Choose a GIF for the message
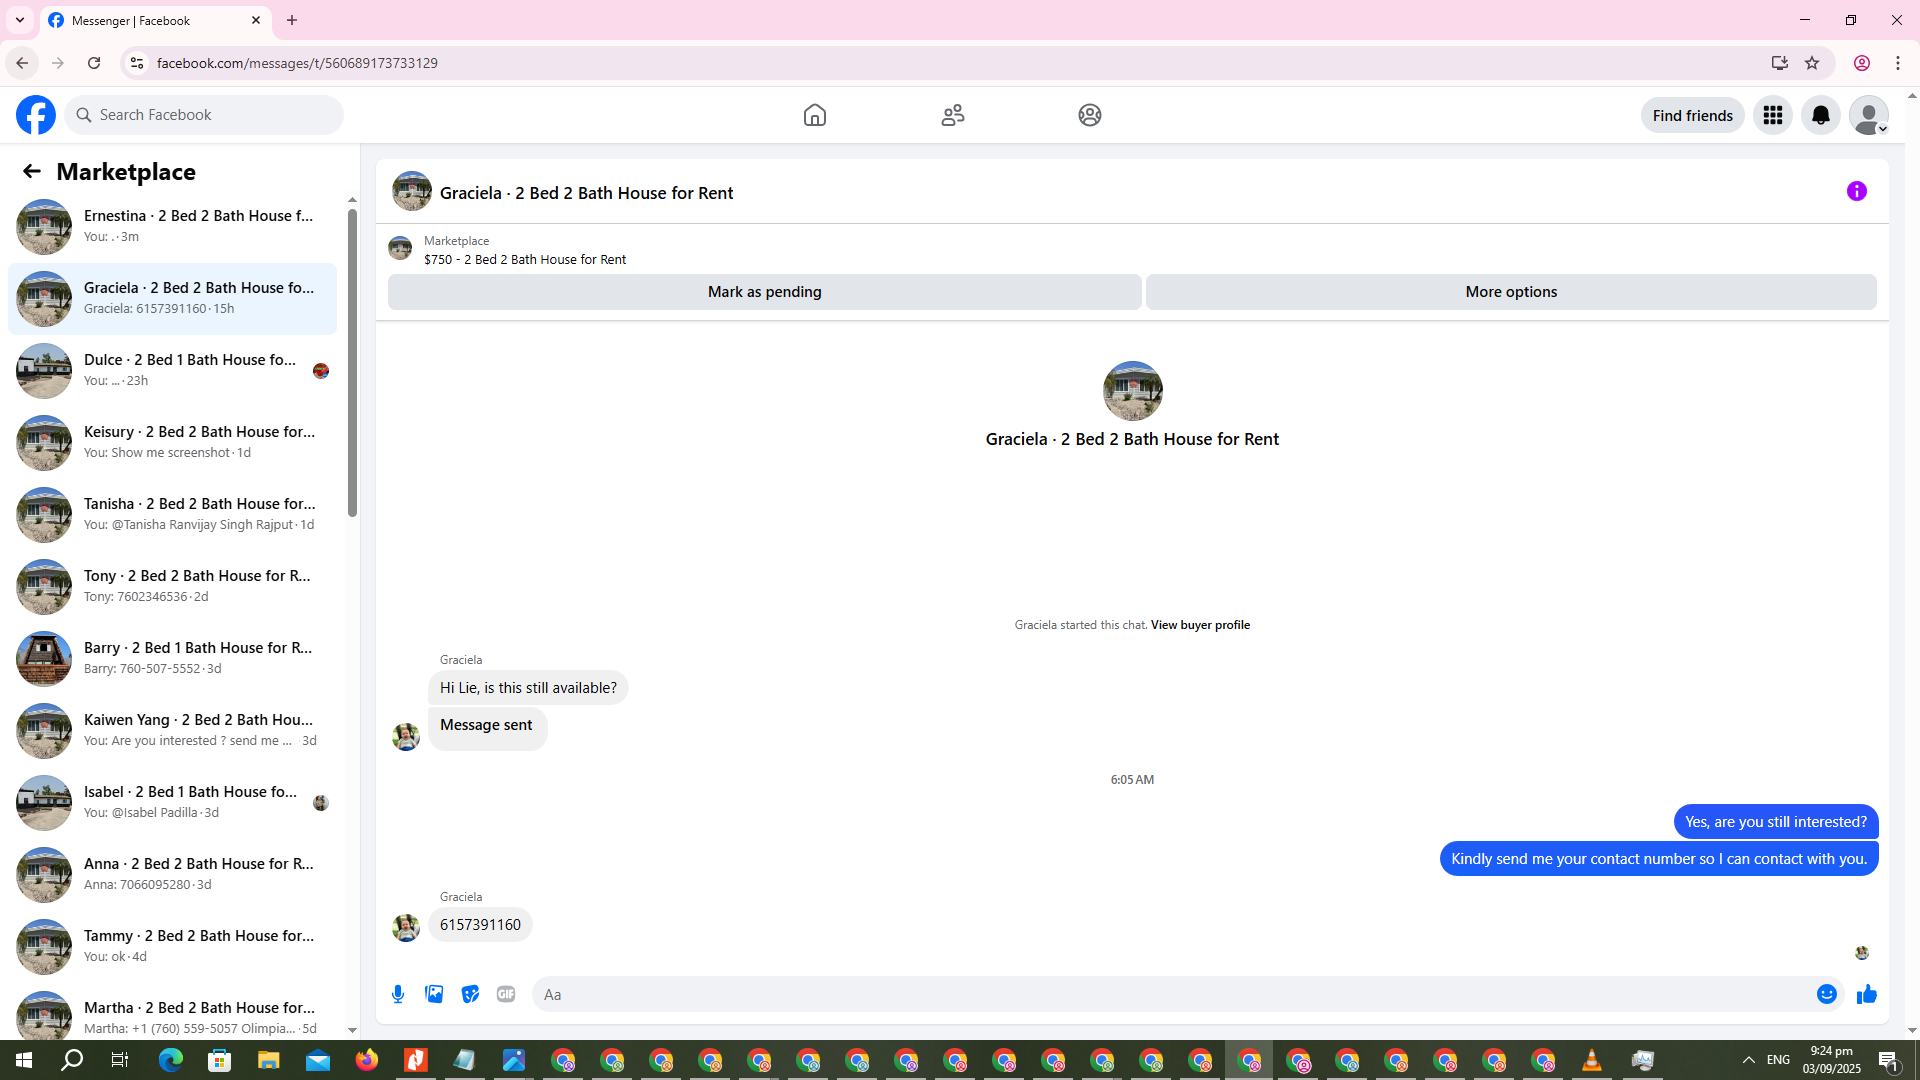The image size is (1920, 1080). coord(506,994)
